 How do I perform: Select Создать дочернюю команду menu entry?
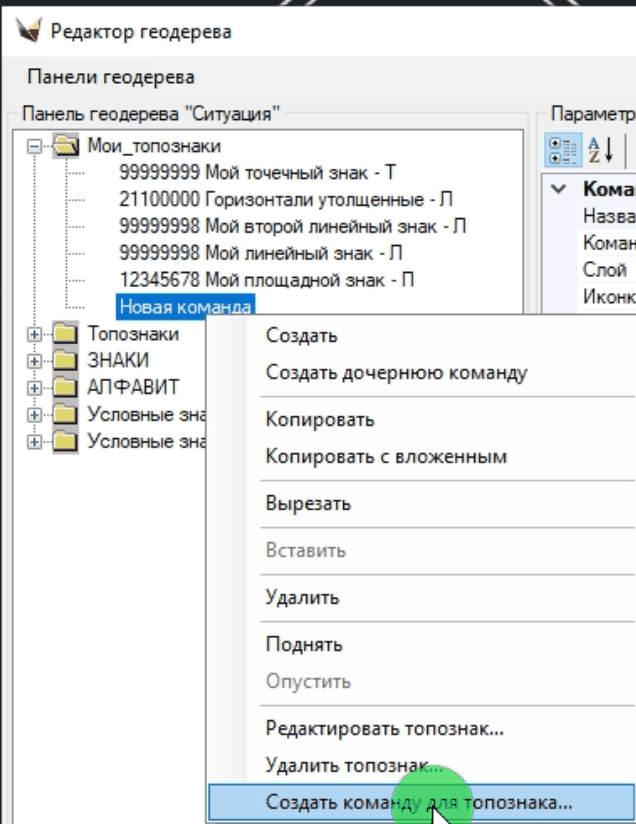tap(396, 373)
